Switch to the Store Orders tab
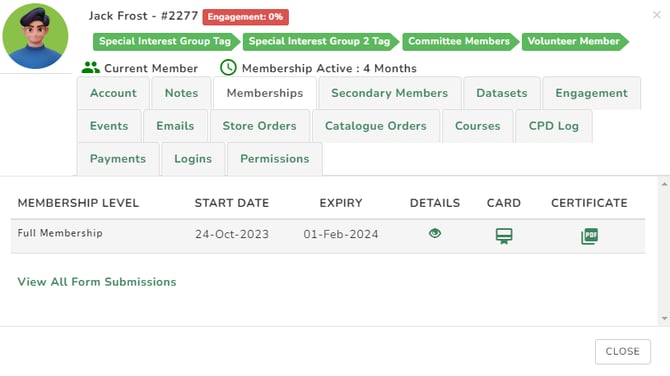670x376 pixels. tap(259, 126)
